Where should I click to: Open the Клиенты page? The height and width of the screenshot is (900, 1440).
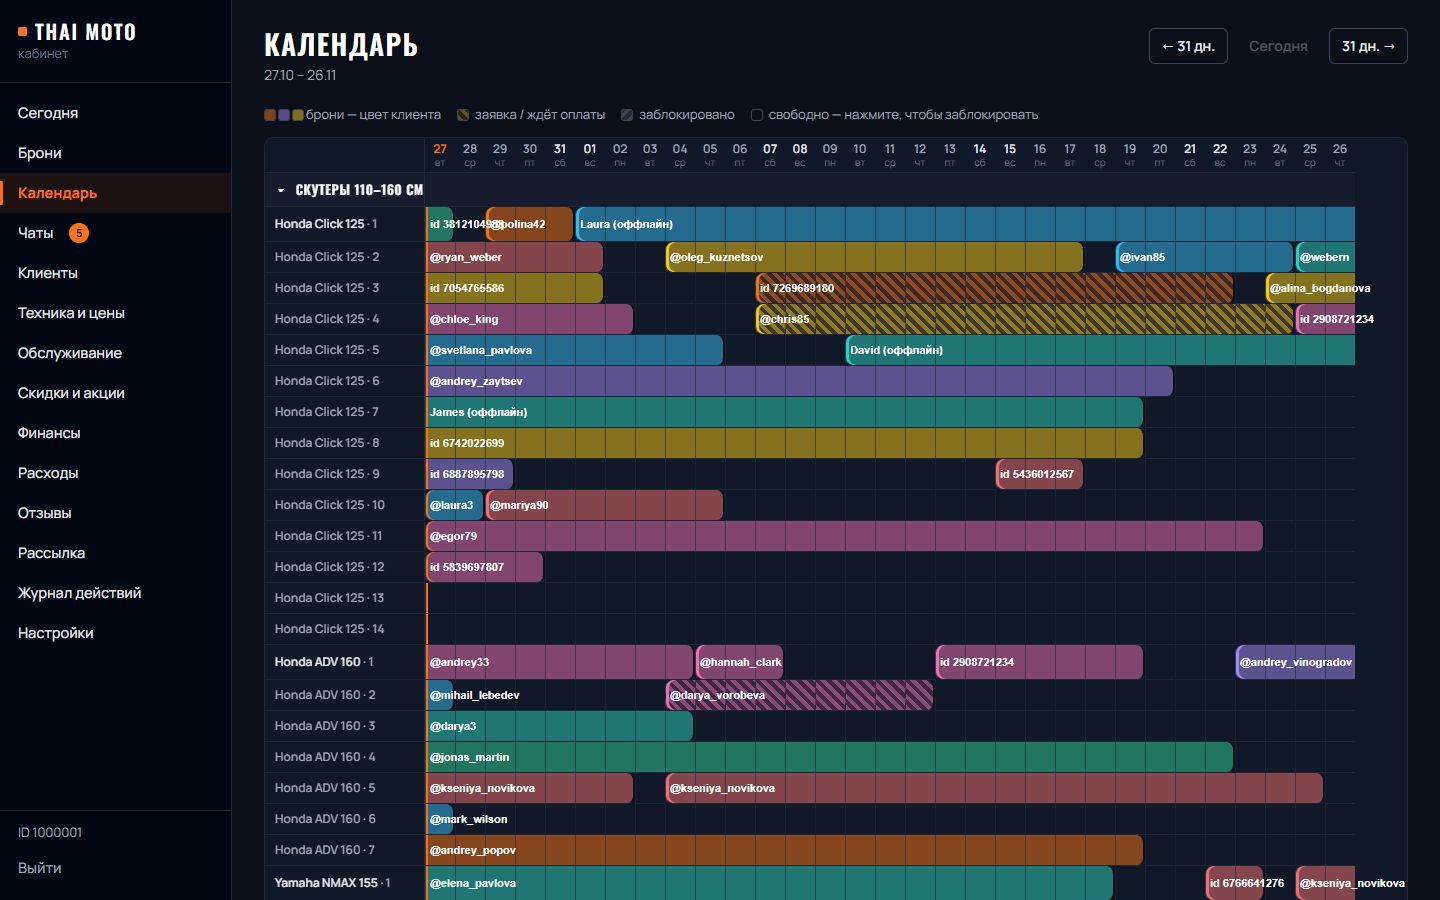(x=115, y=273)
